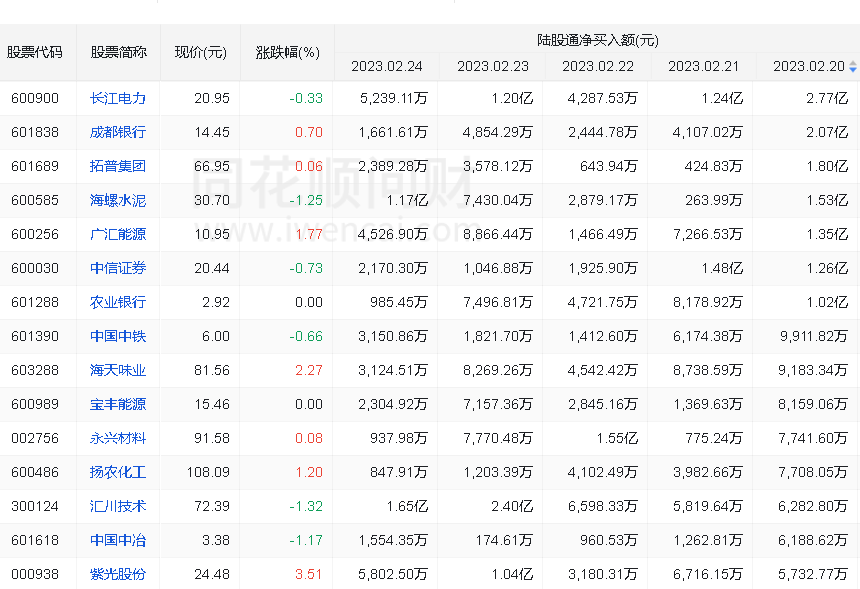Click stock code 601618
This screenshot has height=589, width=860.
pos(35,540)
